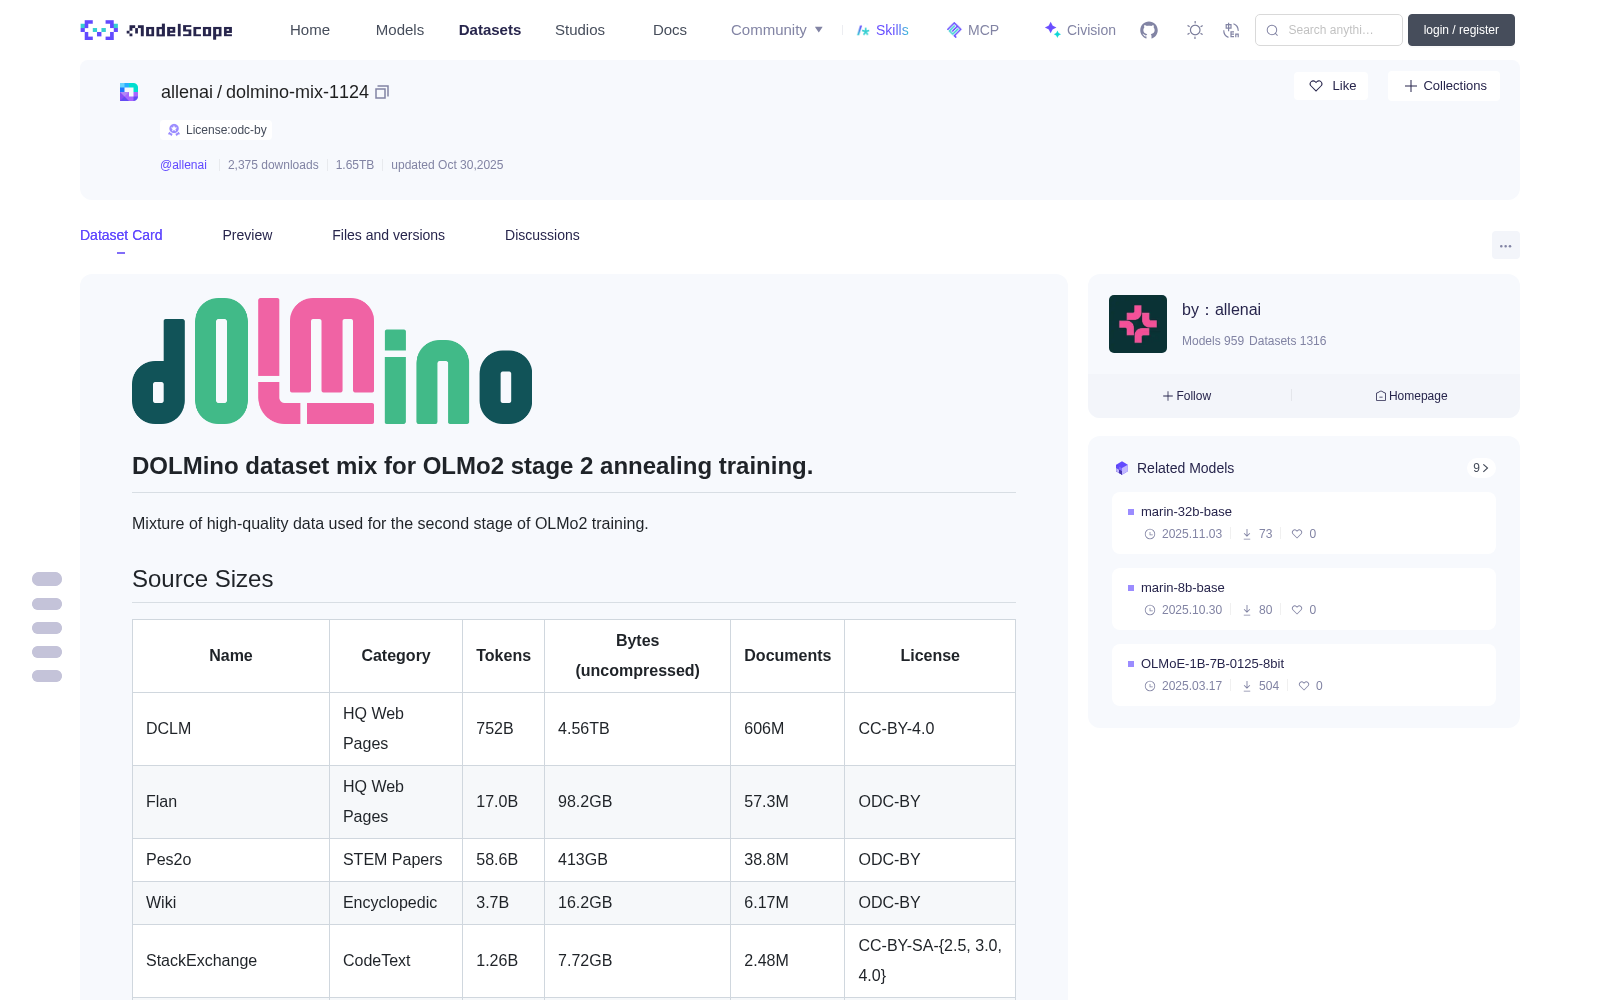This screenshot has height=1000, width=1600.
Task: Open the allenai Homepage button
Action: pyautogui.click(x=1411, y=396)
